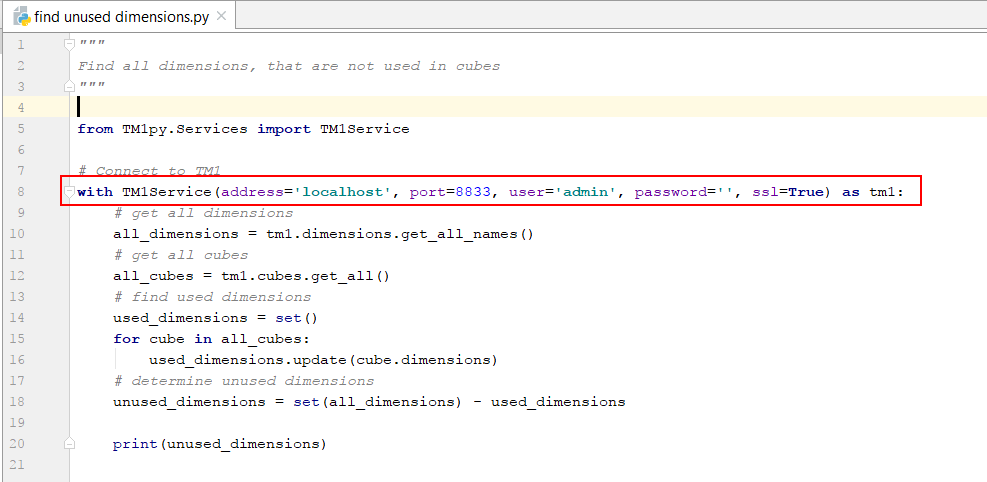This screenshot has width=987, height=482.
Task: Click the fold end marker on line 20
Action: [69, 443]
